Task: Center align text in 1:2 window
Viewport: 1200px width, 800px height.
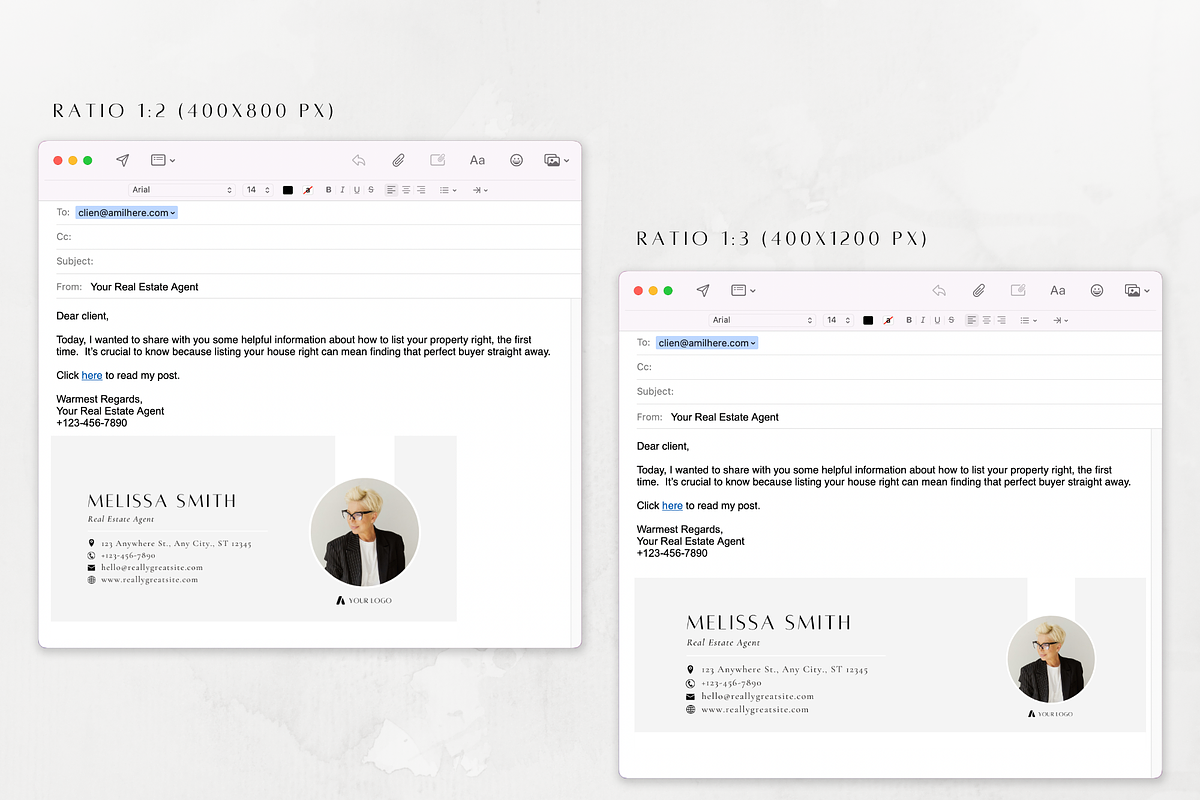Action: tap(406, 190)
